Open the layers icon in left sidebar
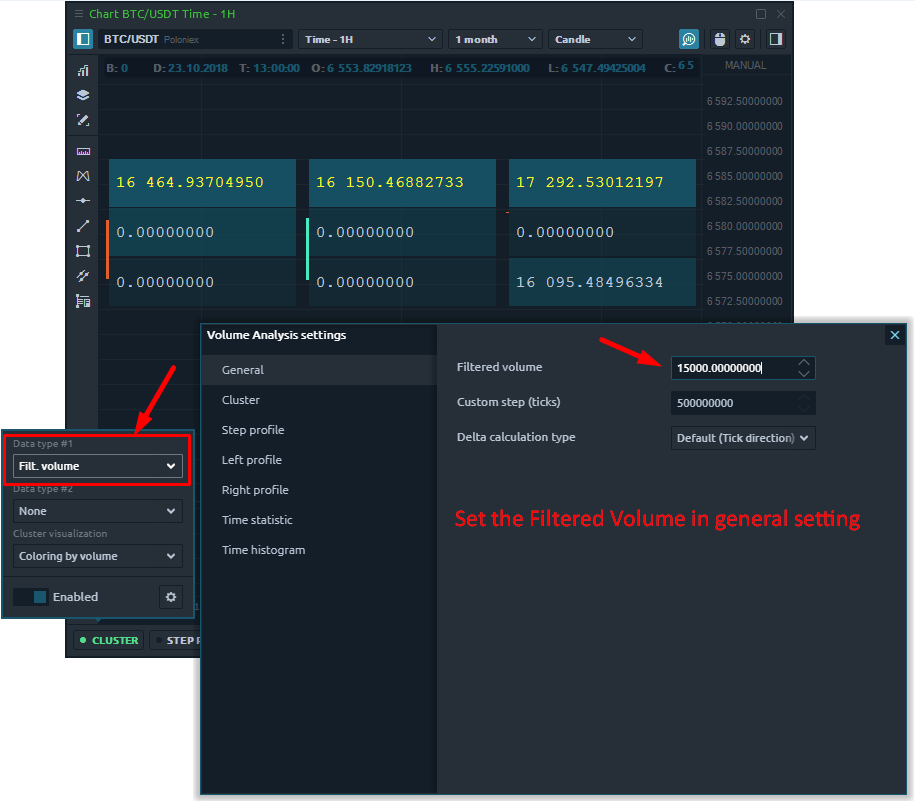915x801 pixels. (x=83, y=95)
